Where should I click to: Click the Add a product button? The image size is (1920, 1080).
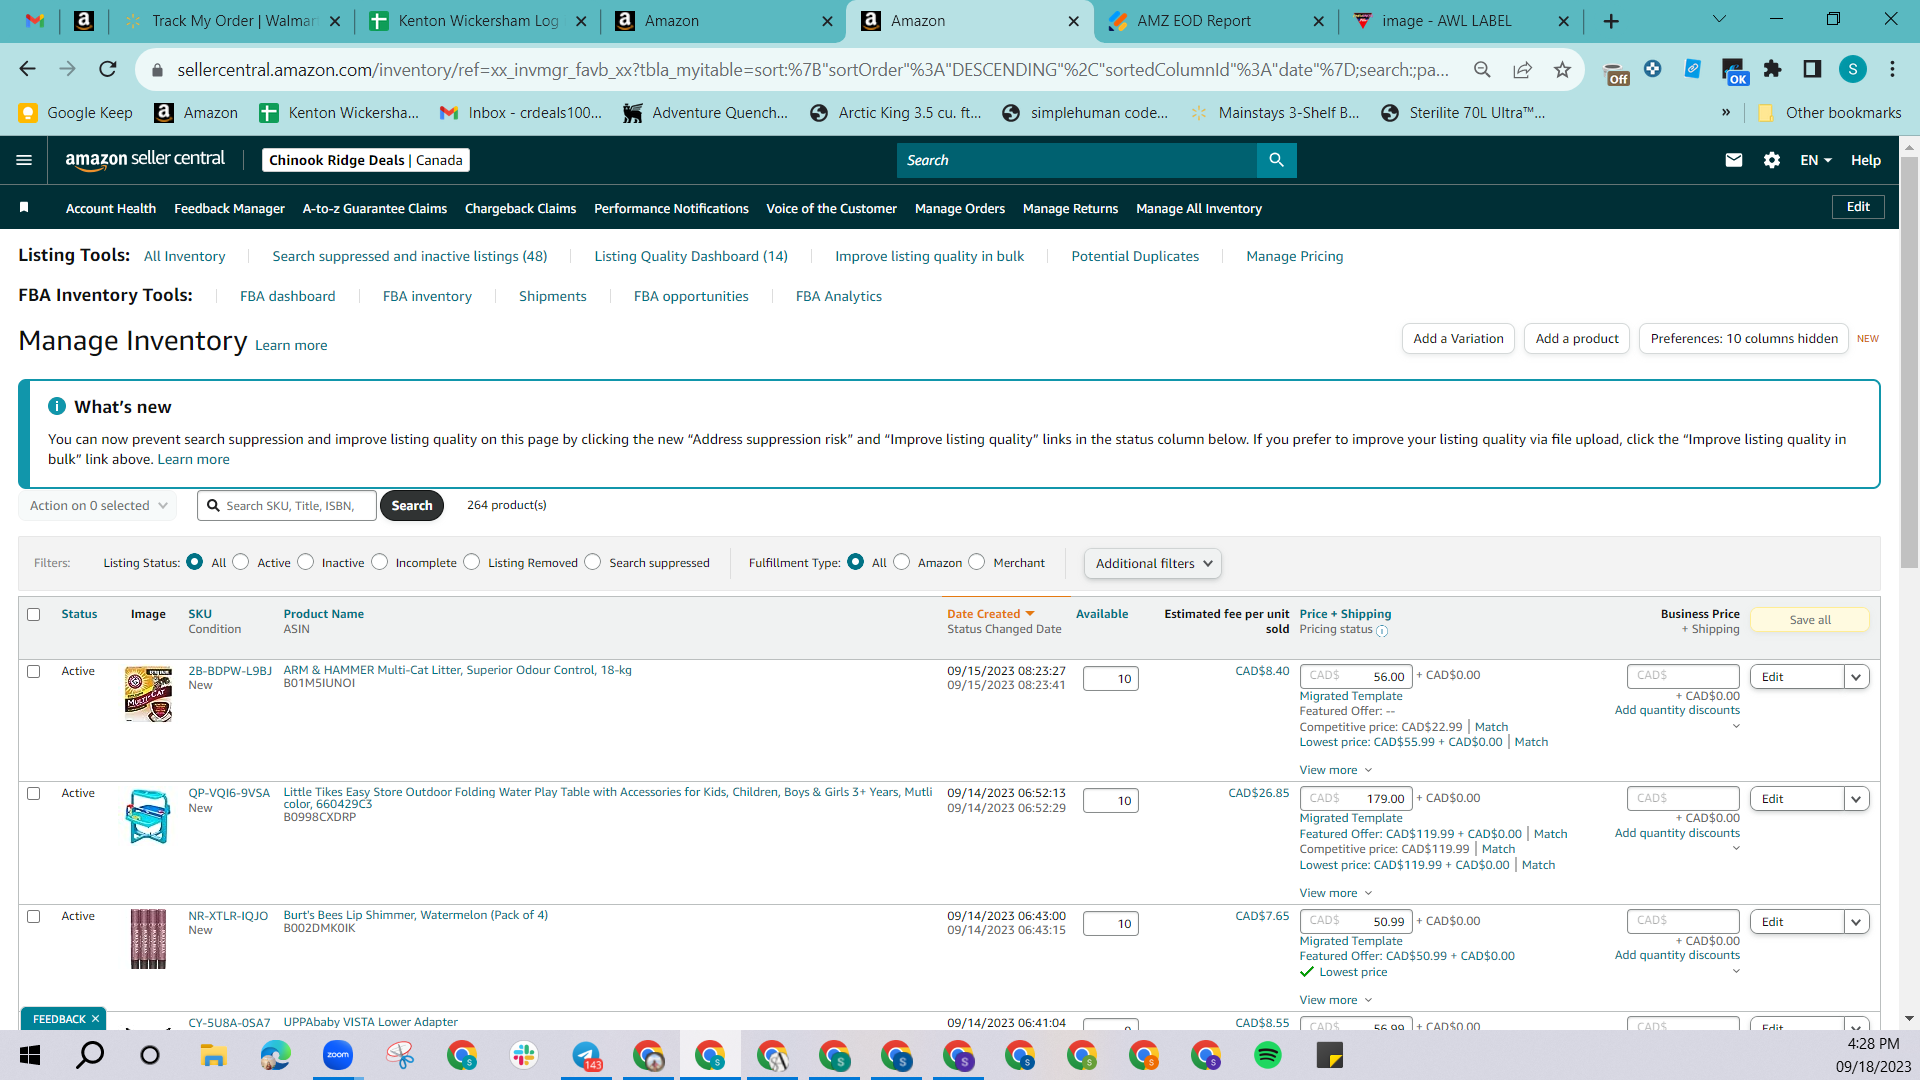click(1577, 339)
